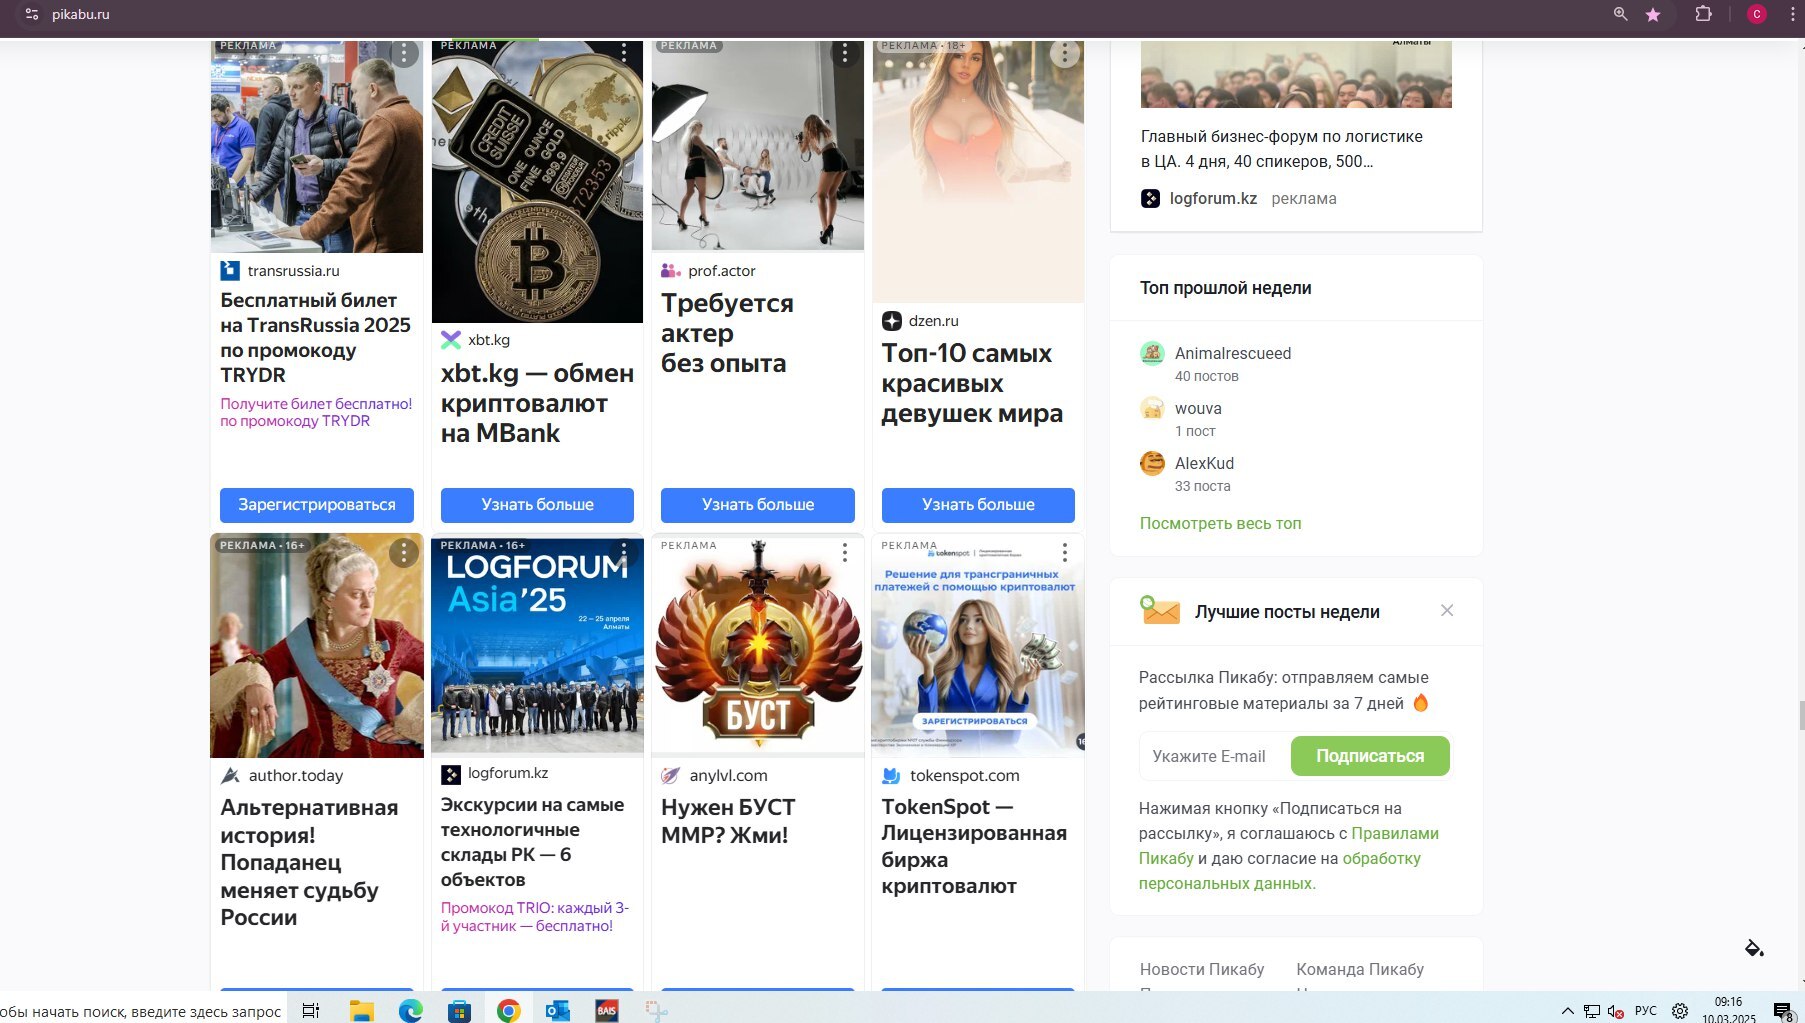Open Посмотреть весь топ link
This screenshot has width=1805, height=1023.
click(x=1220, y=523)
